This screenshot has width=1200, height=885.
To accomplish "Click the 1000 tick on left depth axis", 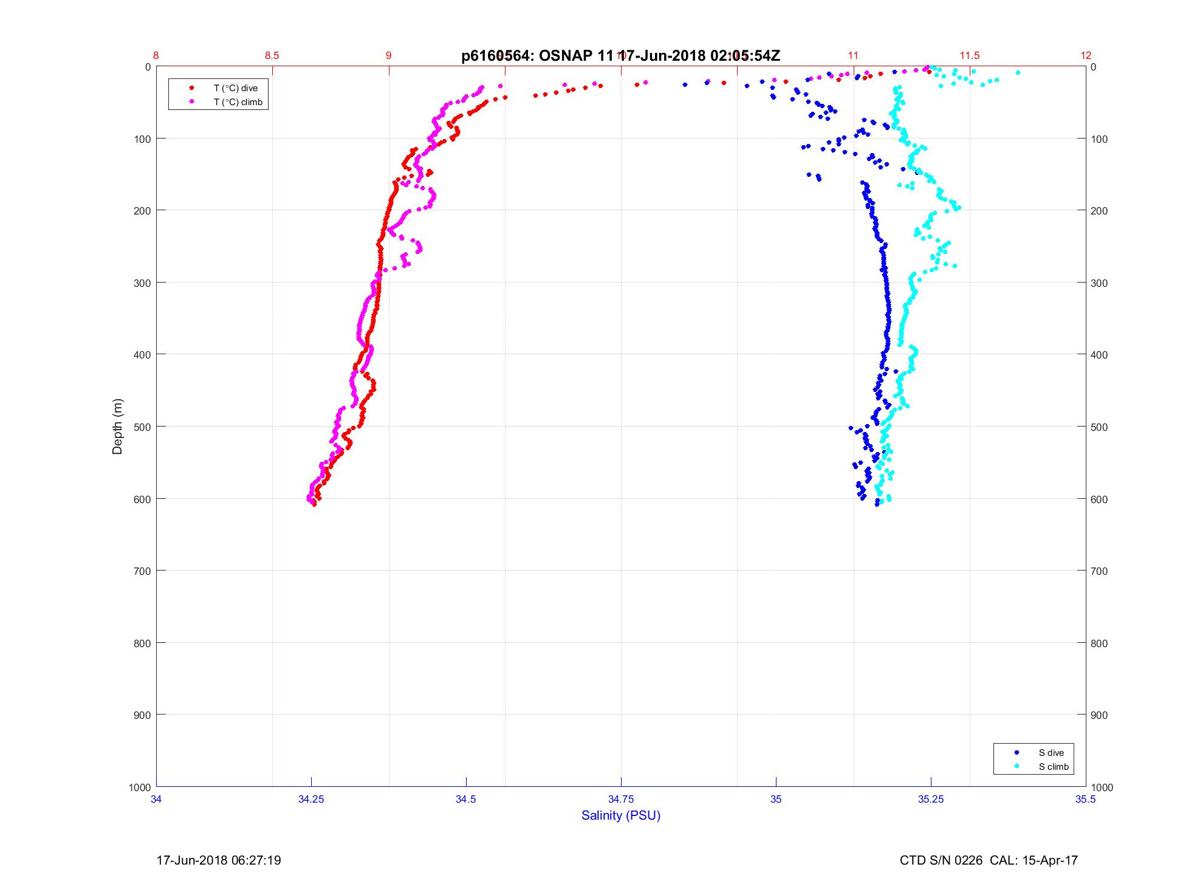I will pyautogui.click(x=138, y=787).
